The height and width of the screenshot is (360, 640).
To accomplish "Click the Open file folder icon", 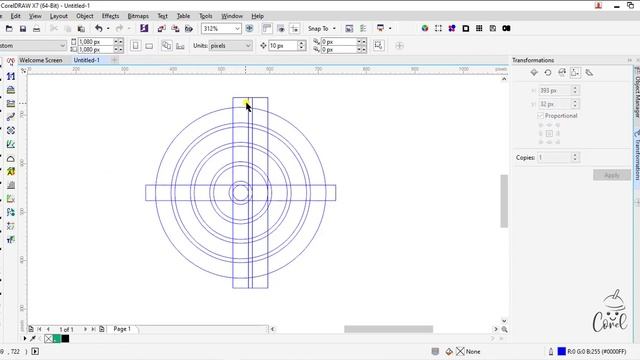I will [x=9, y=29].
